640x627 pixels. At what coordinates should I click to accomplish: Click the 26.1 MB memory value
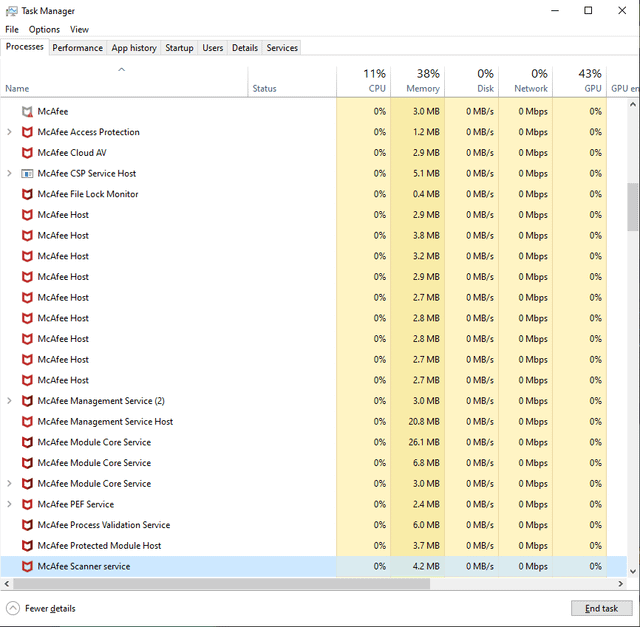(x=424, y=442)
